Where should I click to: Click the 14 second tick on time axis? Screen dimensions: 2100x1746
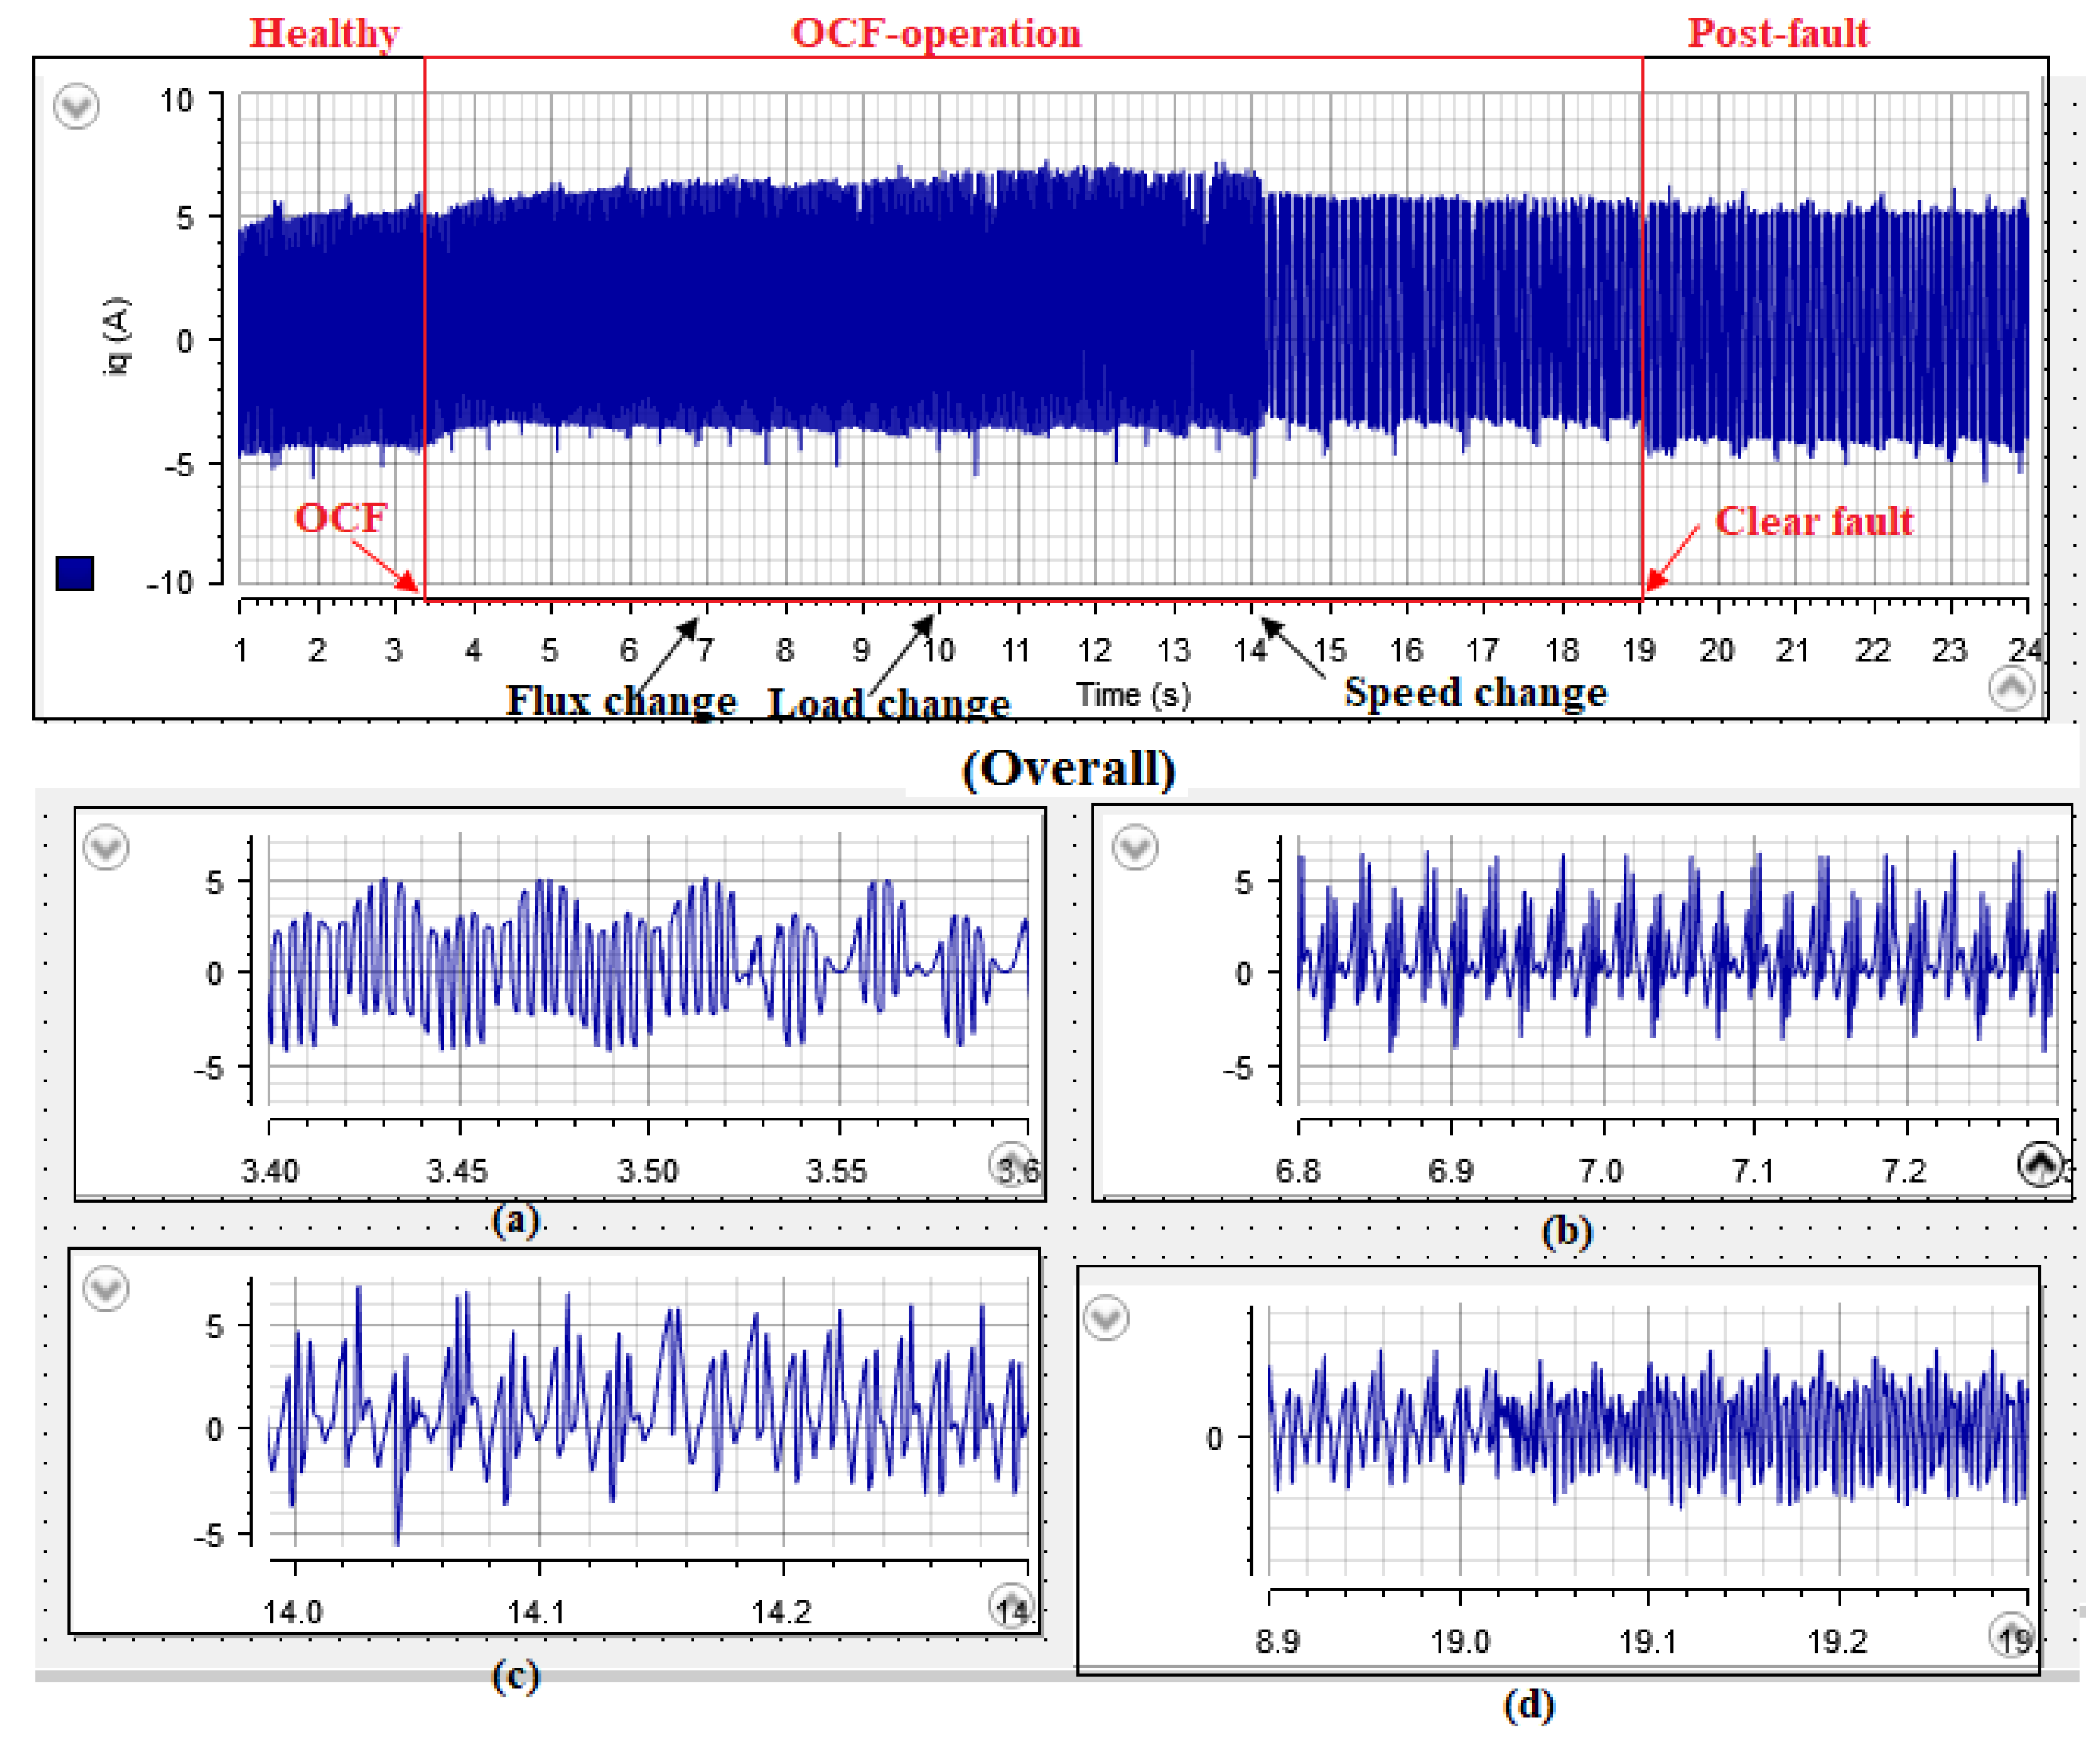point(1250,651)
